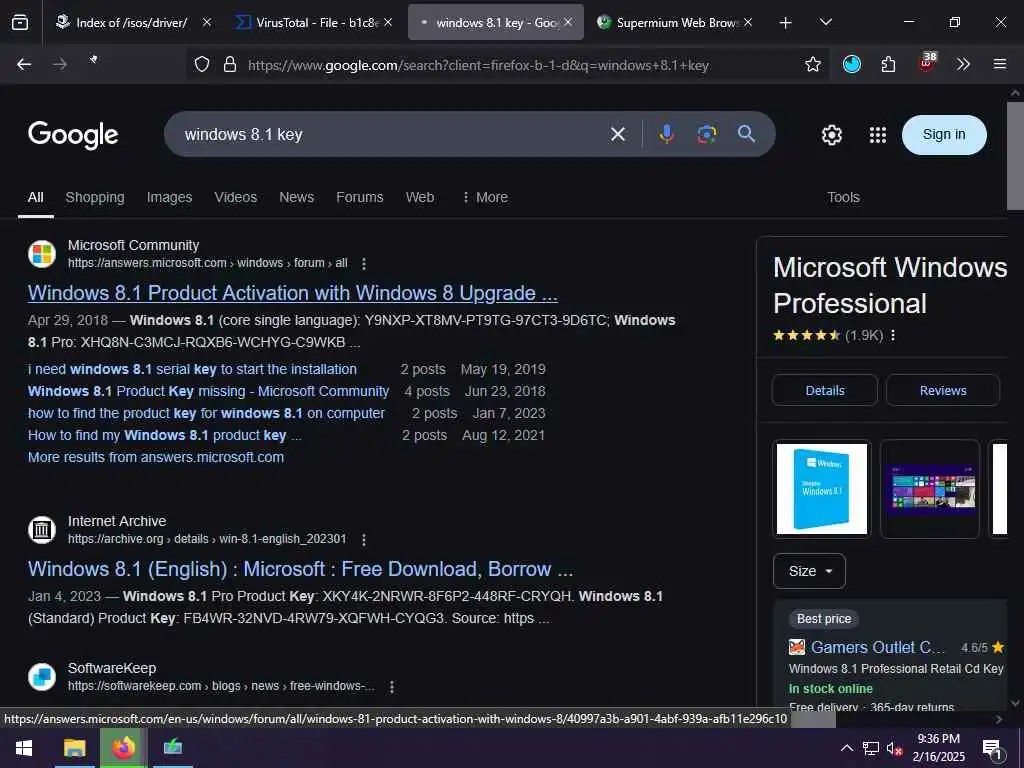Select the Shopping search filter
Viewport: 1024px width, 768px height.
tap(95, 197)
